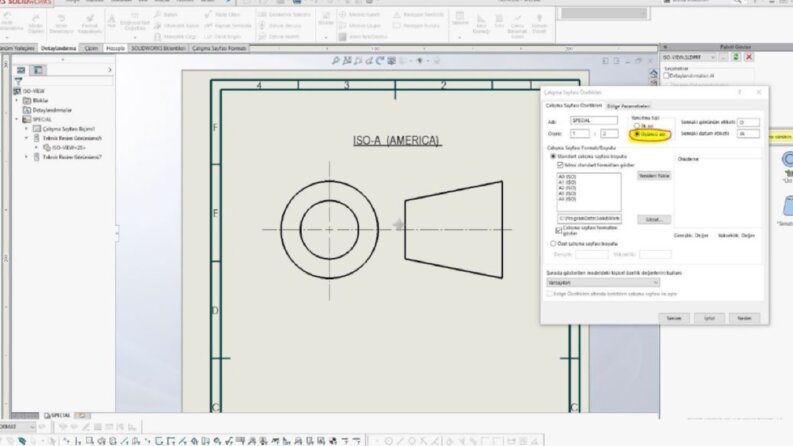This screenshot has height=446, width=793.
Task: Click the Zoom to Fit magnifier icon
Action: [x=335, y=61]
